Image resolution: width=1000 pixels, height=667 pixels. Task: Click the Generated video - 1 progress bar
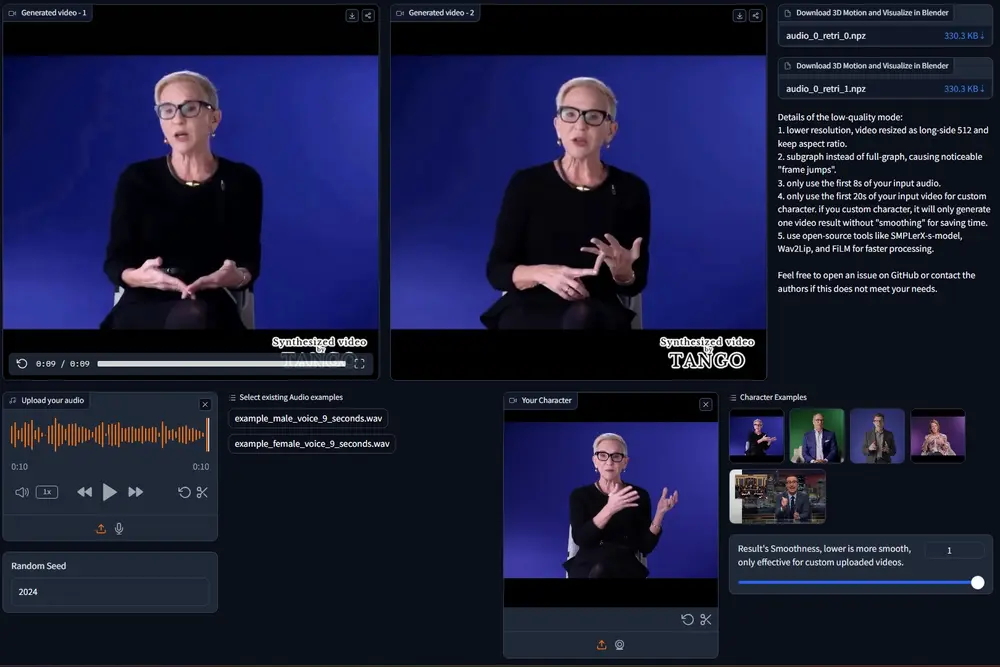(x=221, y=363)
